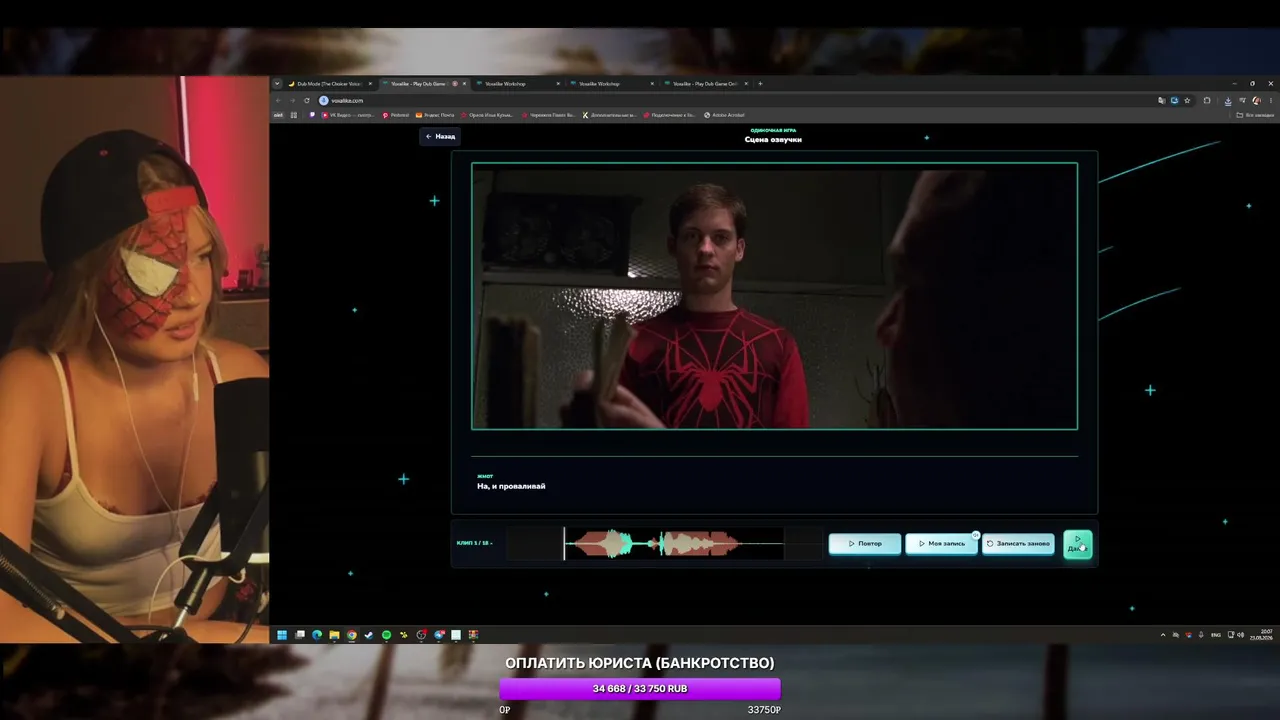
Task: Open Spotify from the taskbar
Action: point(387,635)
